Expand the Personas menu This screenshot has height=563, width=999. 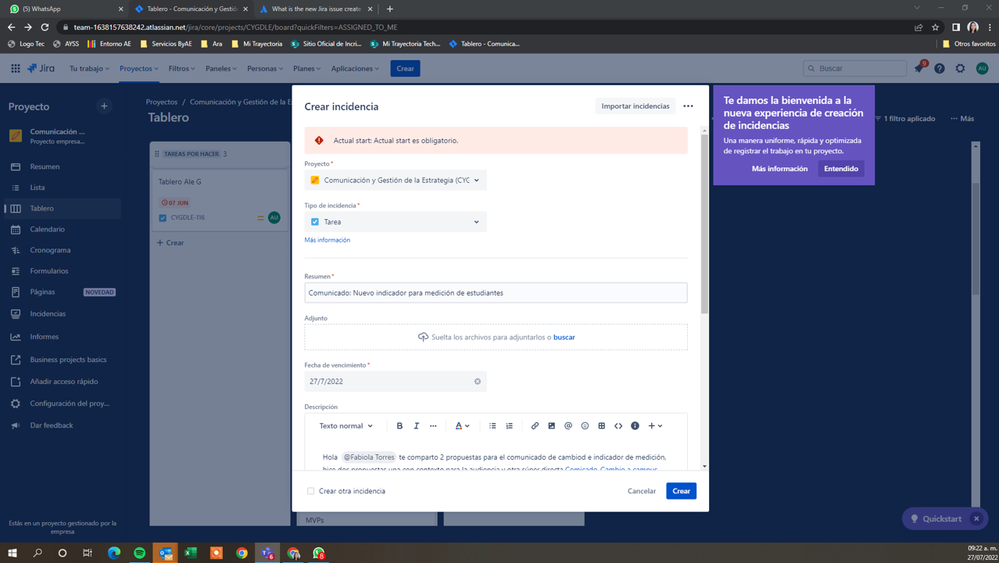tap(265, 68)
